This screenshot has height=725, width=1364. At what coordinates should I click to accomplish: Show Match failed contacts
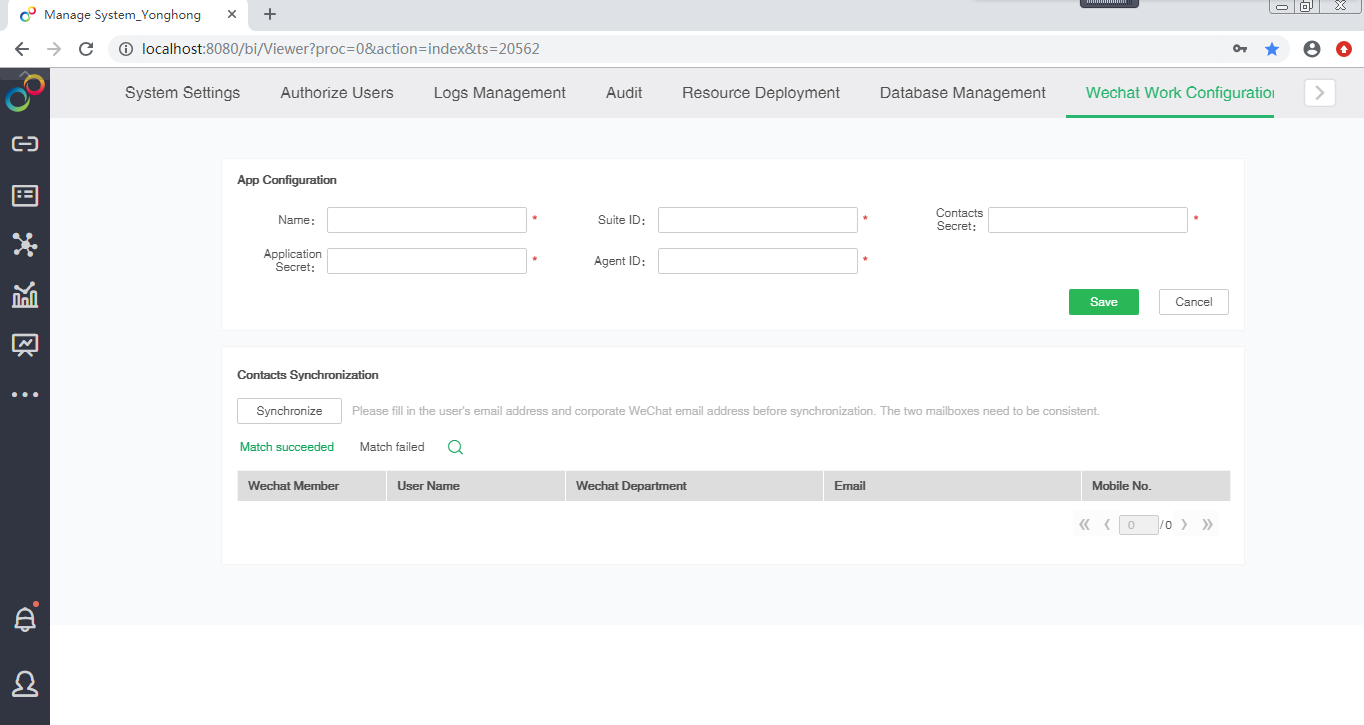point(392,447)
